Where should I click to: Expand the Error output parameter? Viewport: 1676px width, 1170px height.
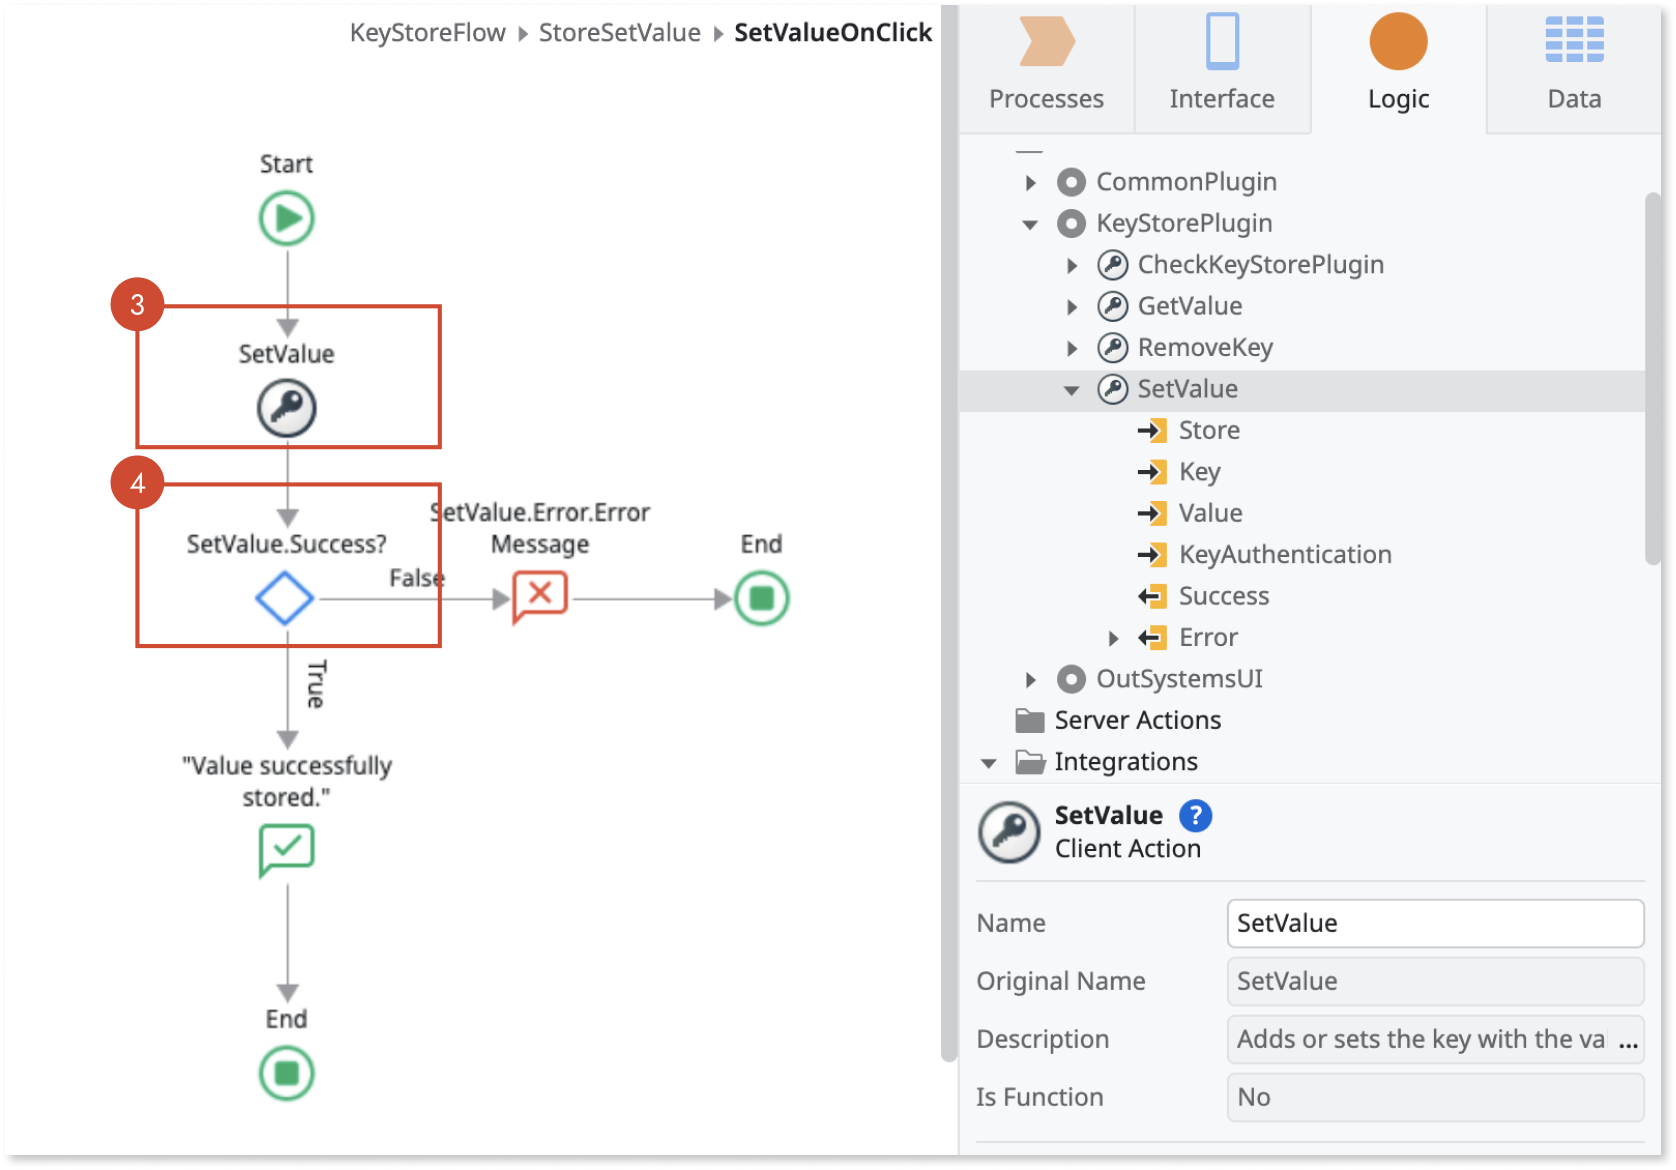(1115, 637)
